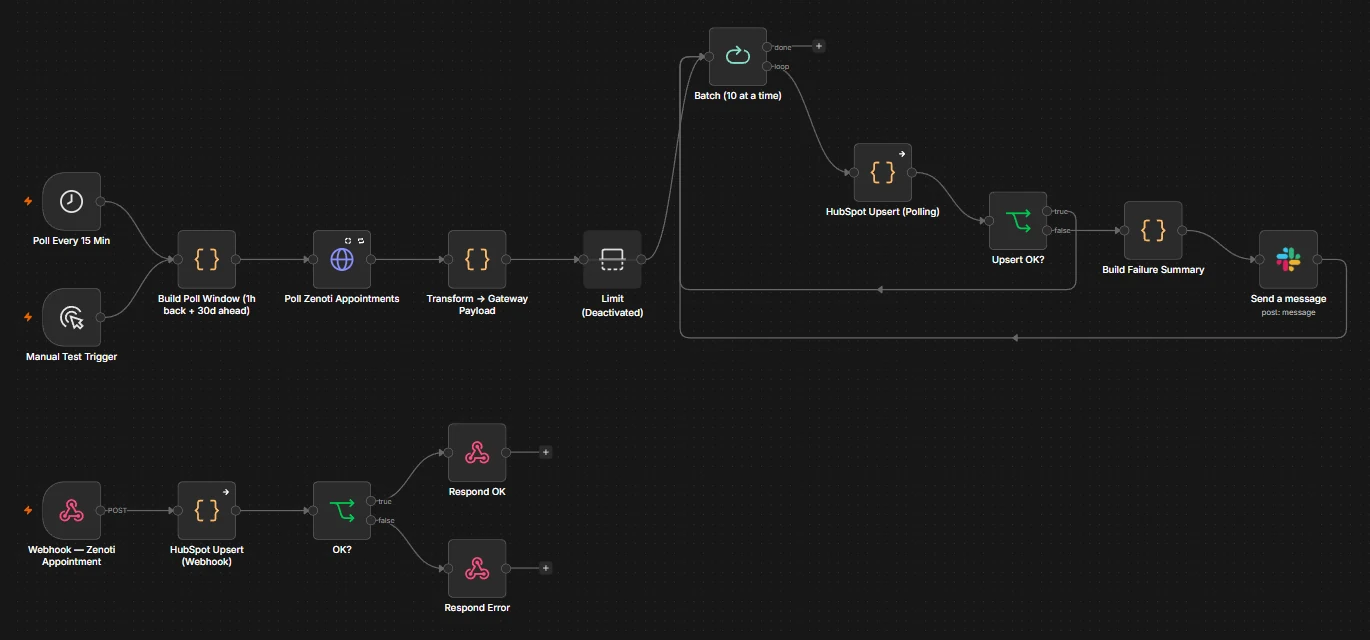This screenshot has height=640, width=1370.
Task: Select the Manual Test Trigger cursor node
Action: 71,317
